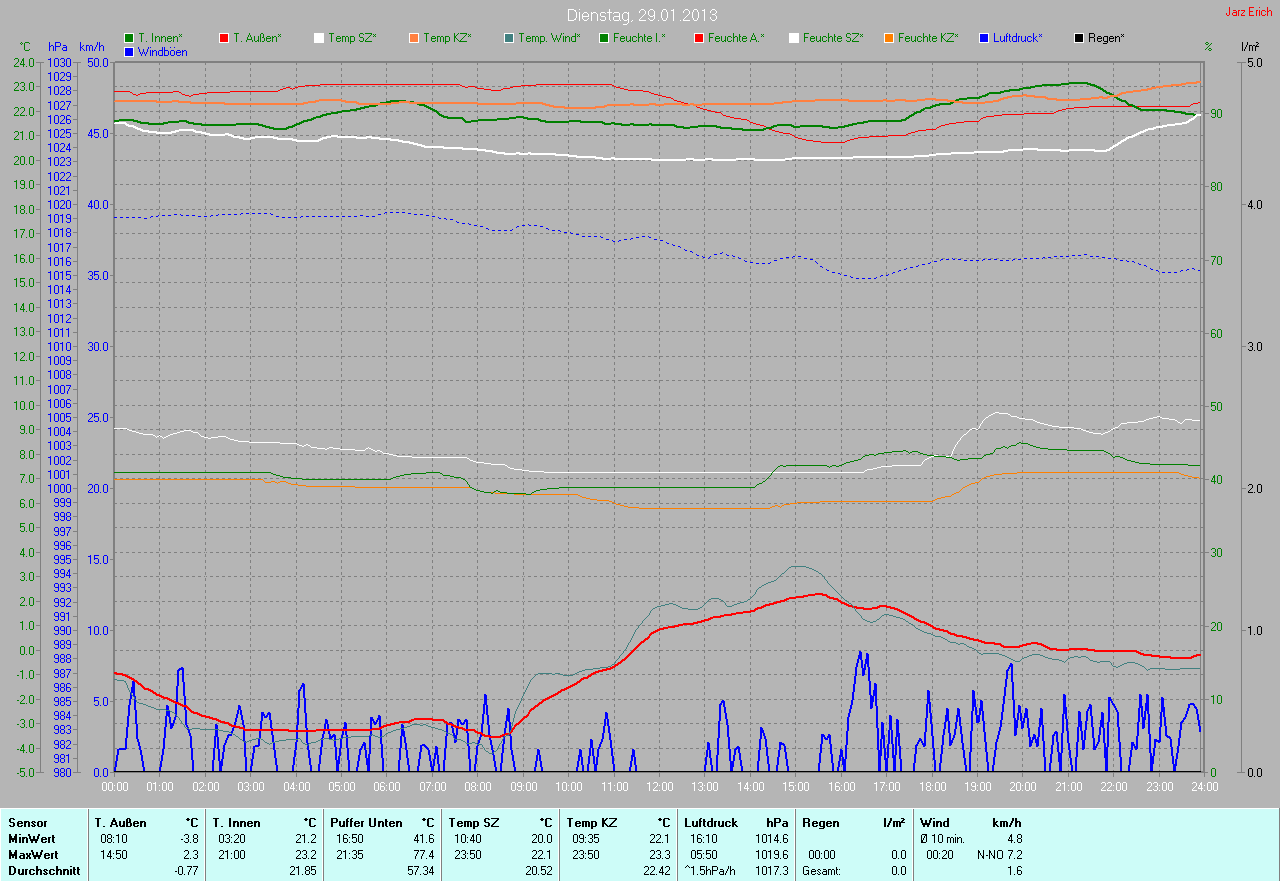Toggle the Windböen legend entry label
Screen dimensions: 1280x881
pyautogui.click(x=162, y=52)
